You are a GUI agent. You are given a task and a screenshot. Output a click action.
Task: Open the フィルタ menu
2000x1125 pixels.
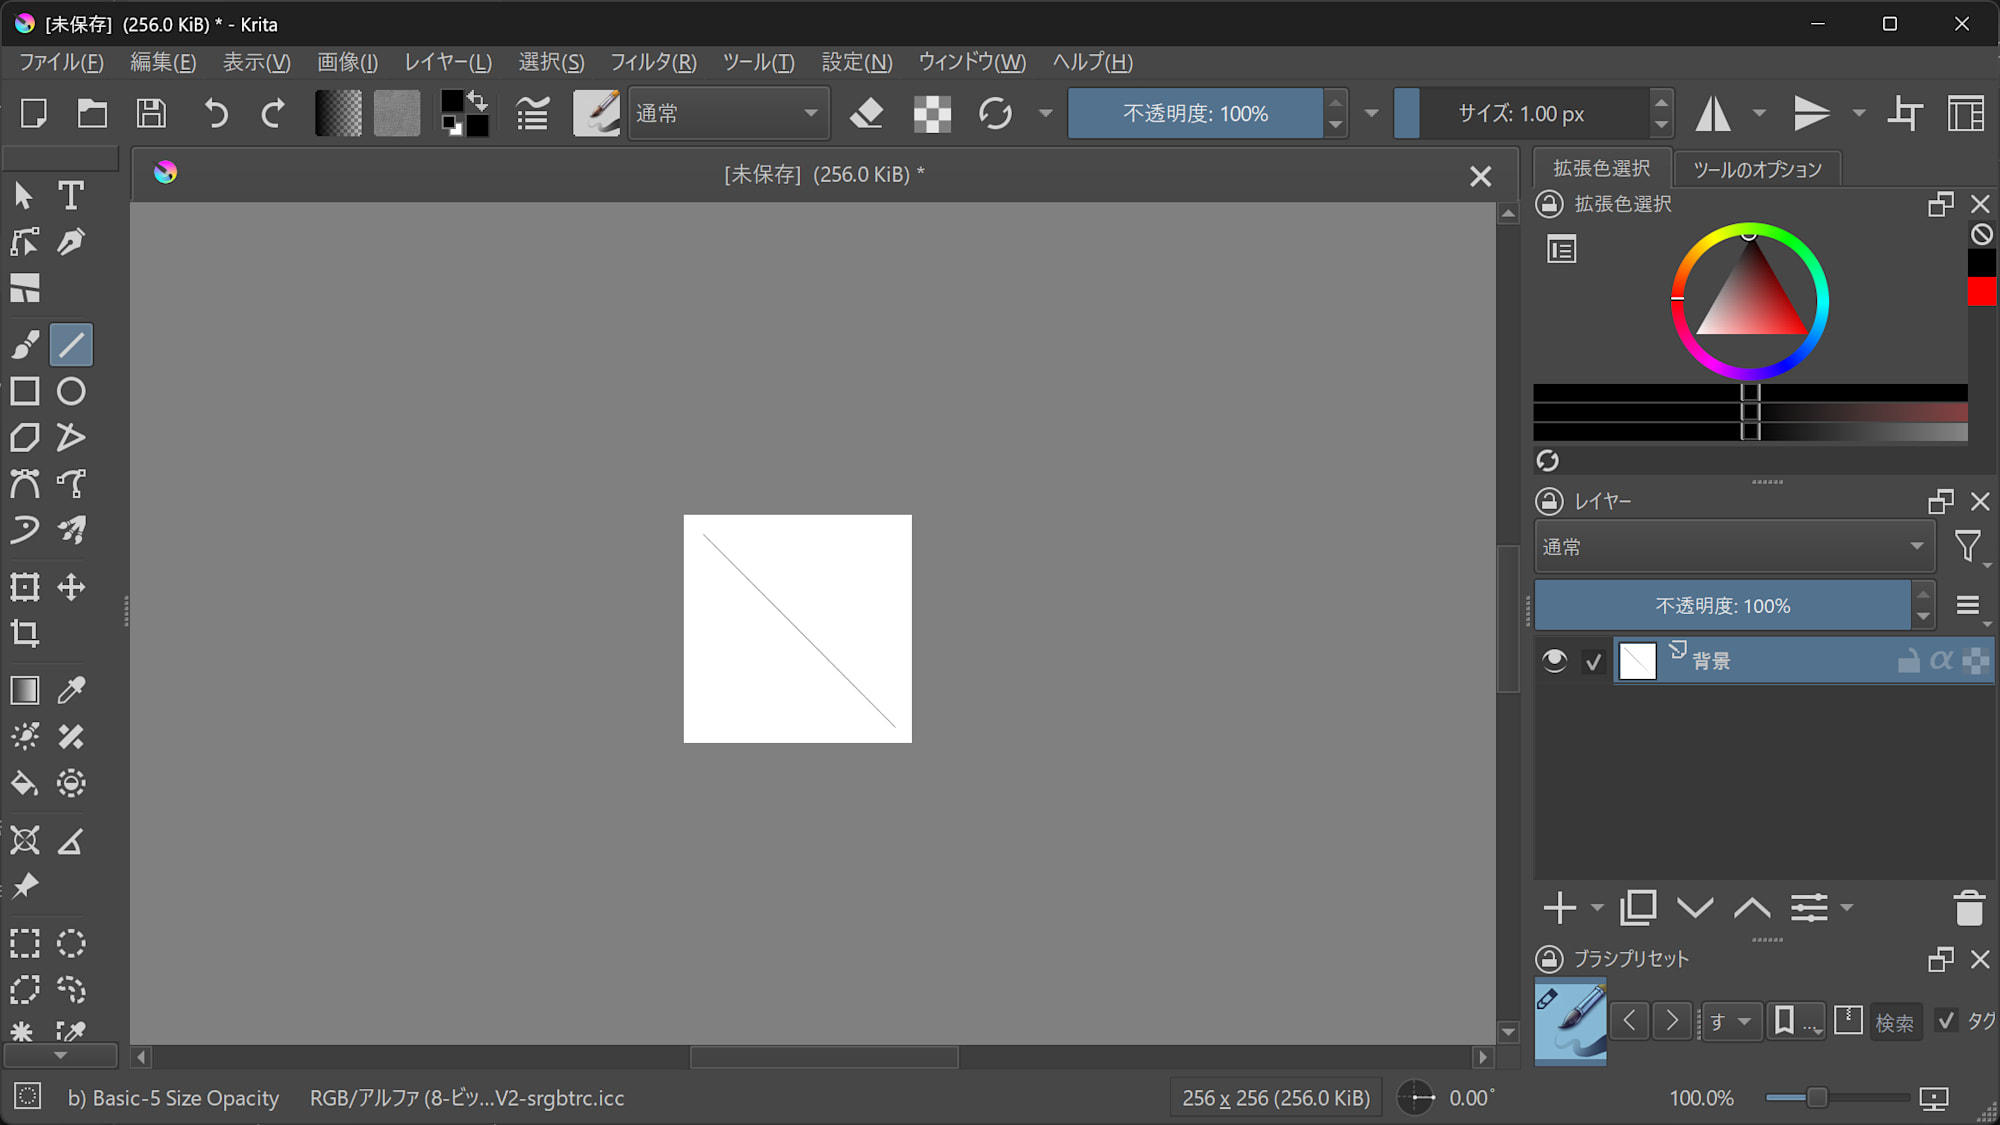(651, 62)
